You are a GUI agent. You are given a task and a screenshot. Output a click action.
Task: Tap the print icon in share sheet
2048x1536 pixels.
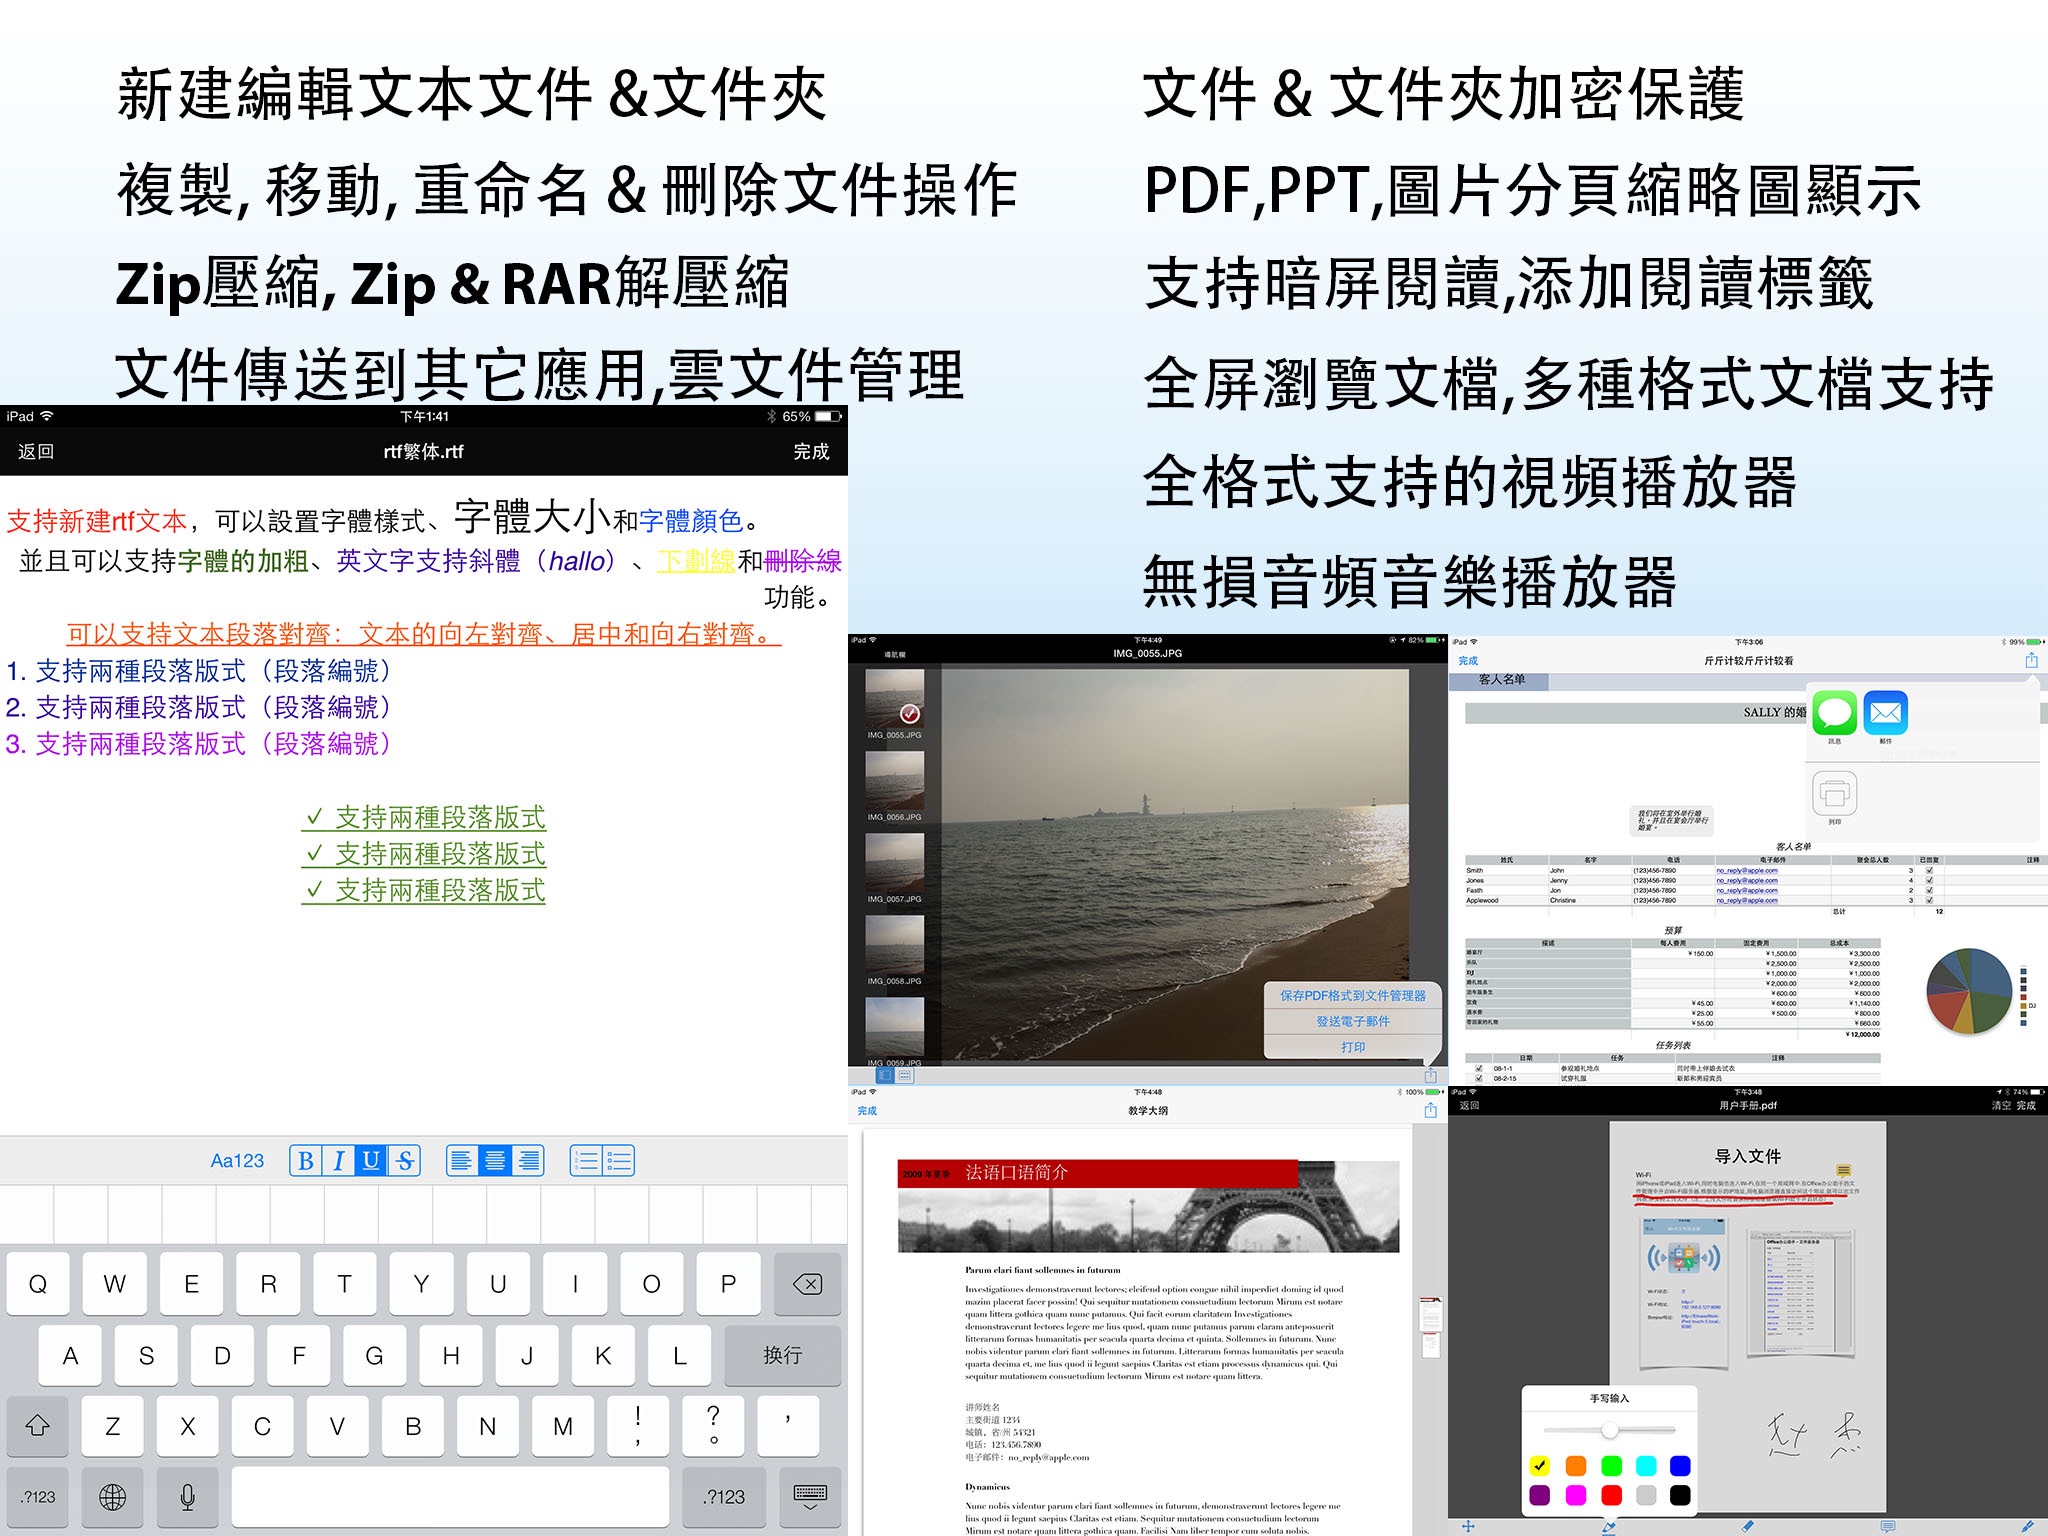[x=1834, y=794]
